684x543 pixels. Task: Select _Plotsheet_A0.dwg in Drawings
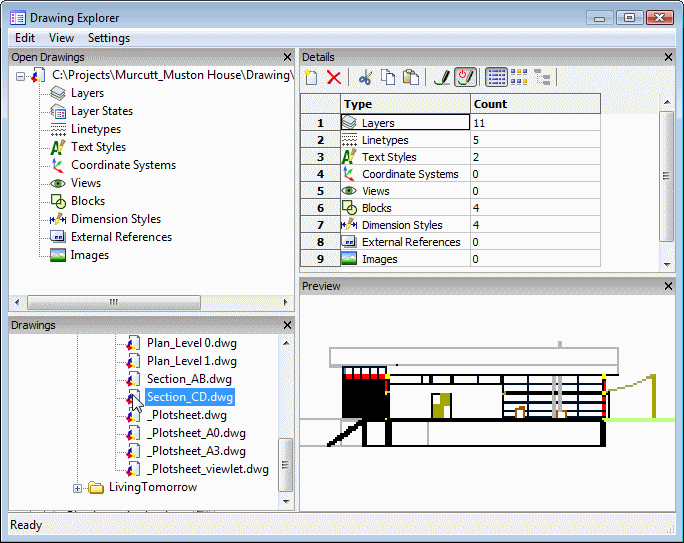(196, 433)
